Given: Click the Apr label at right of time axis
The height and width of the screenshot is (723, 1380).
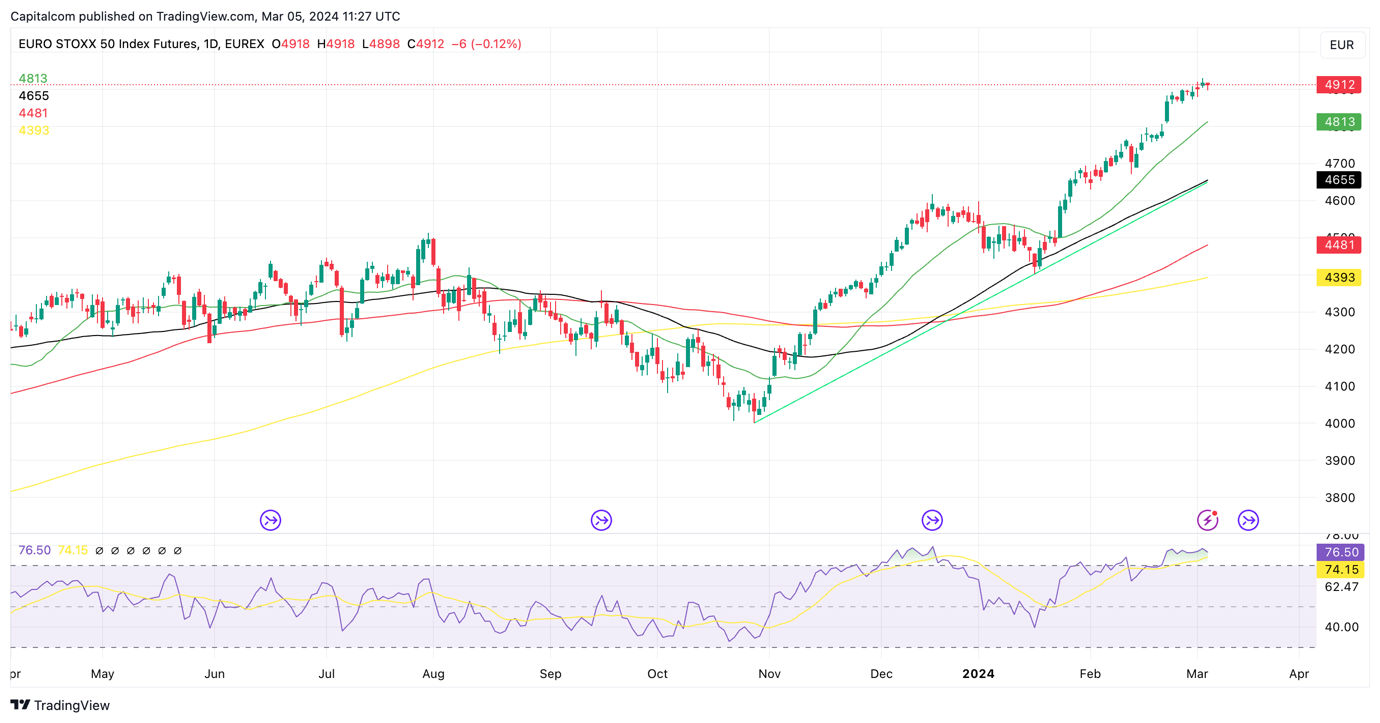Looking at the screenshot, I should click(x=1299, y=675).
